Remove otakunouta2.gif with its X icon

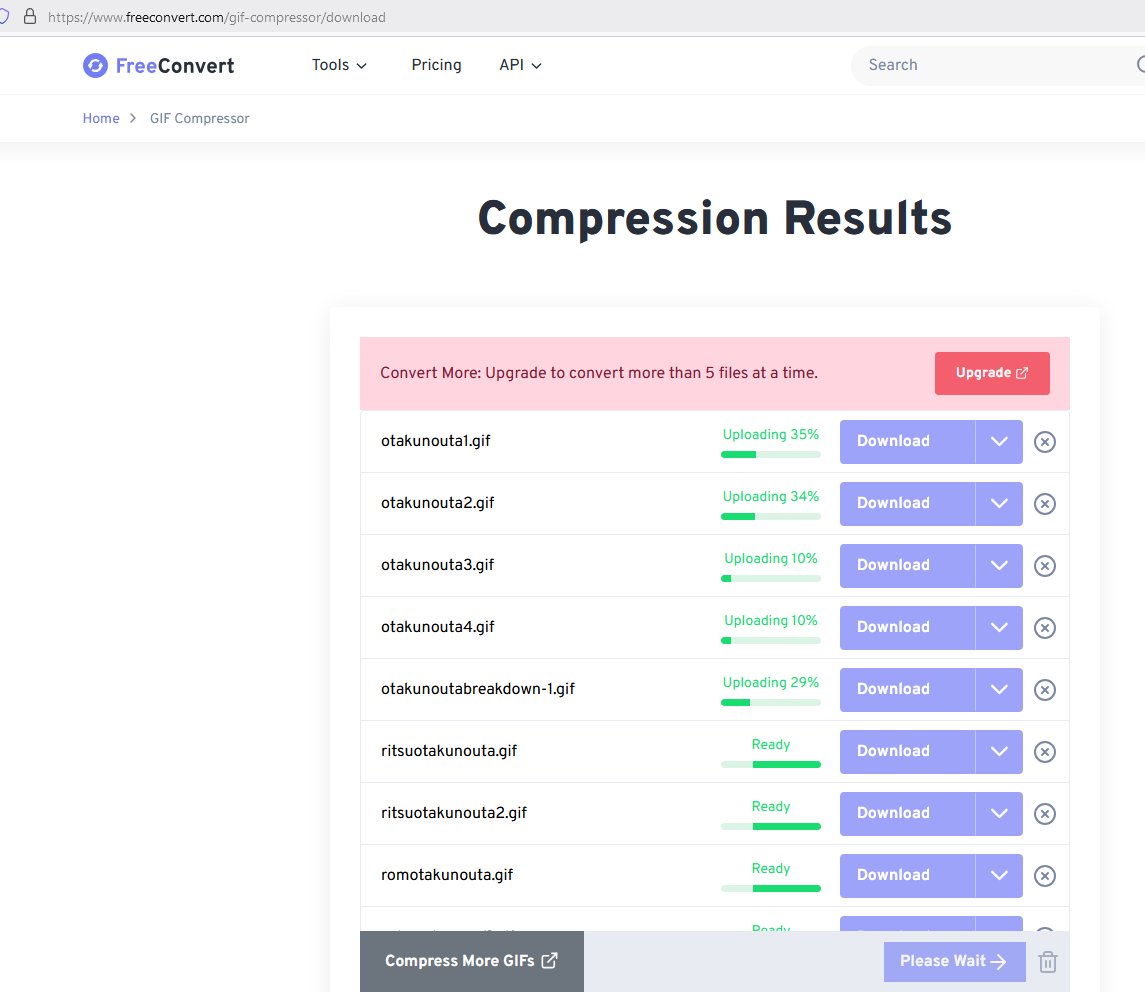(x=1044, y=504)
